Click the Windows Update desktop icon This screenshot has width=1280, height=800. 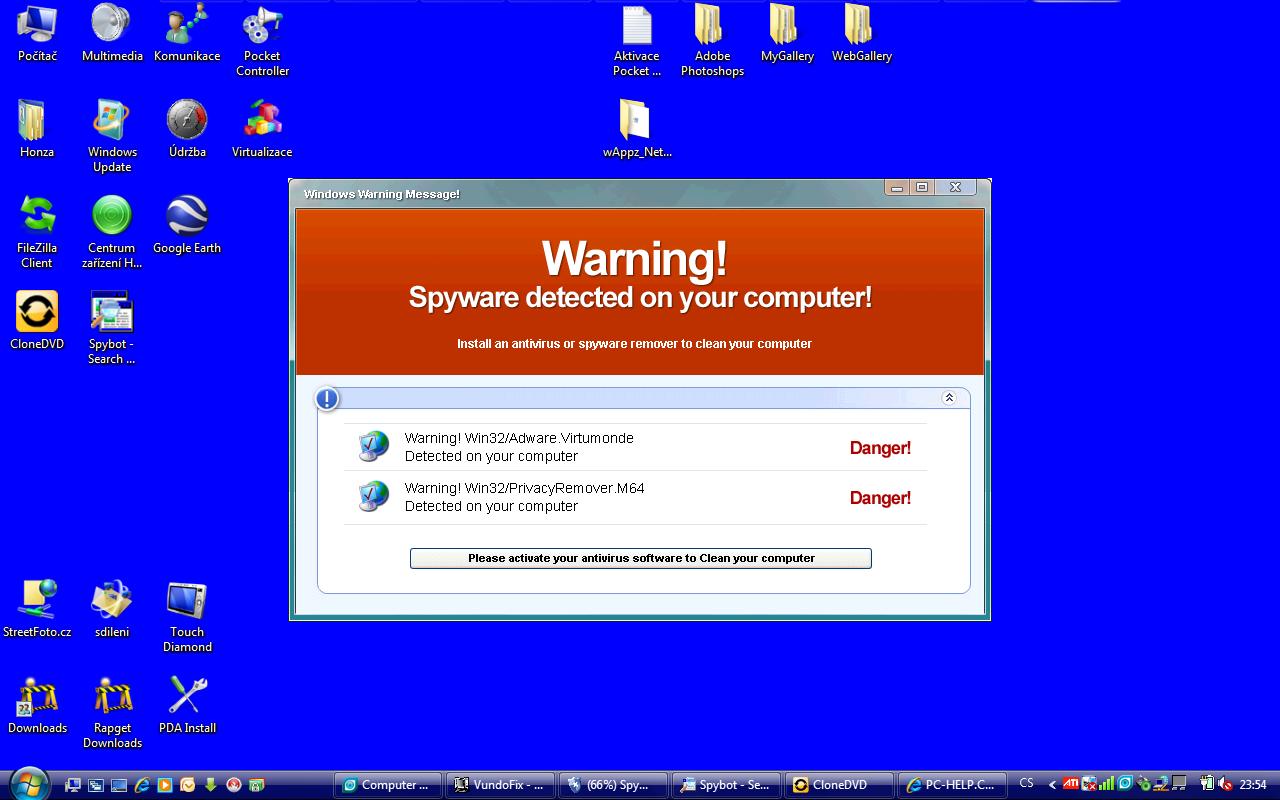(x=112, y=120)
